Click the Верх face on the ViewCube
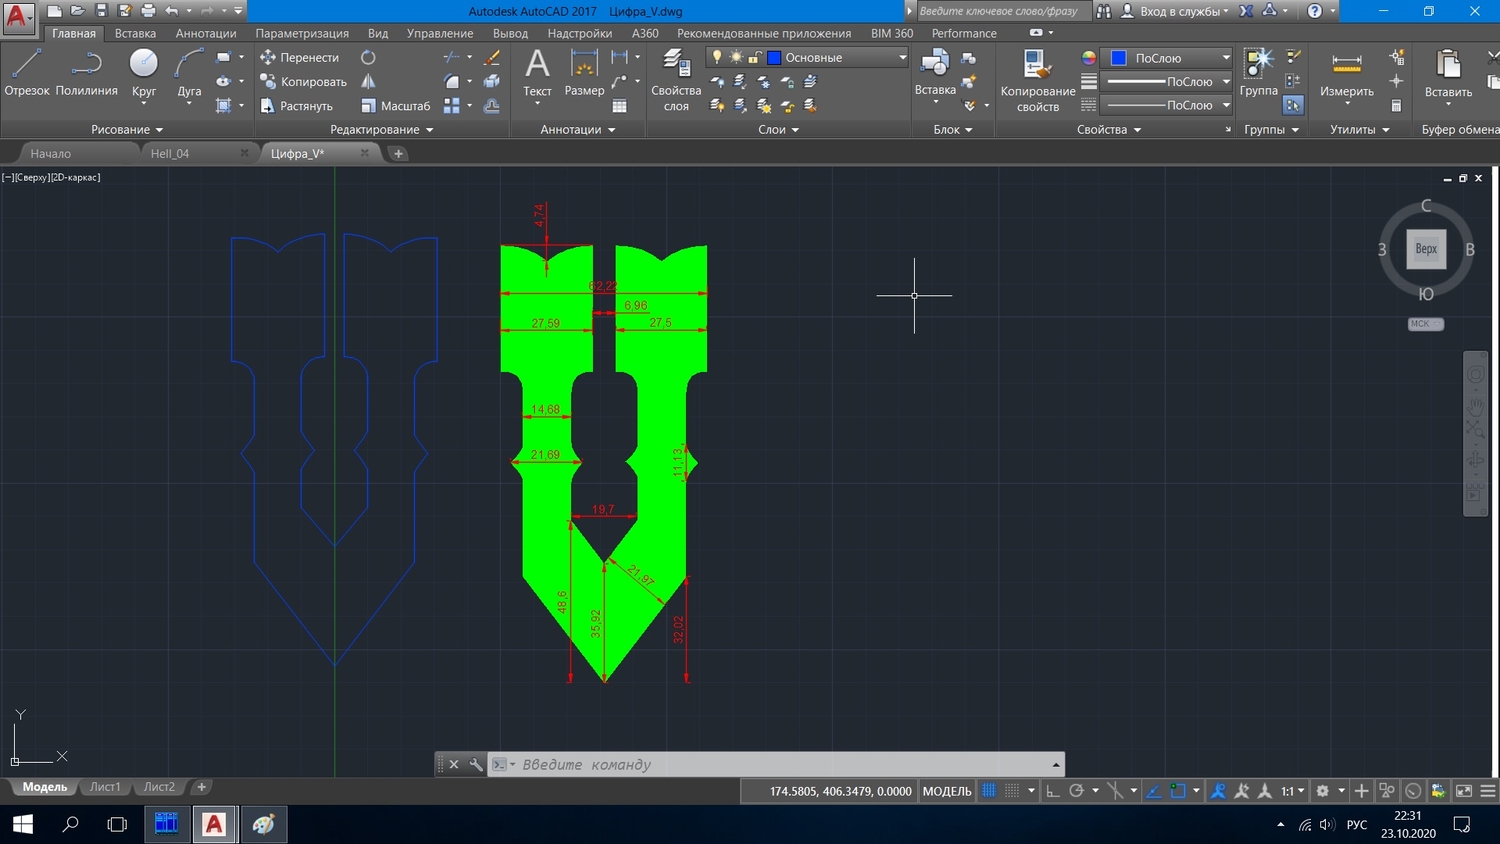Viewport: 1500px width, 844px height. pyautogui.click(x=1426, y=249)
